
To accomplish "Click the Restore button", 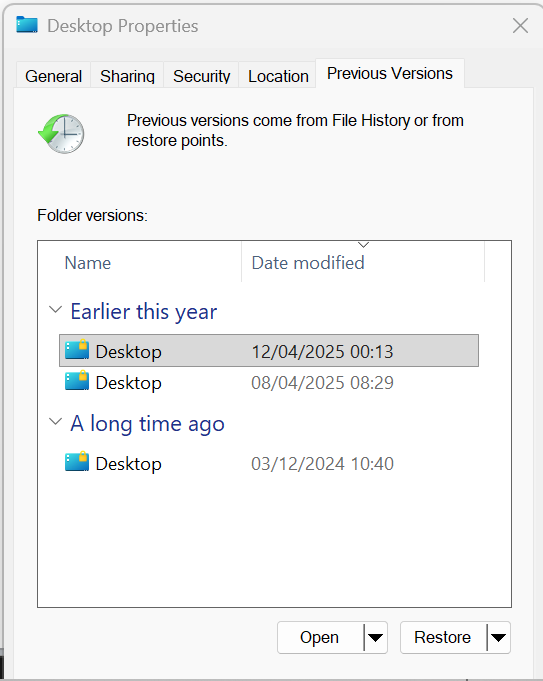I will pos(443,638).
